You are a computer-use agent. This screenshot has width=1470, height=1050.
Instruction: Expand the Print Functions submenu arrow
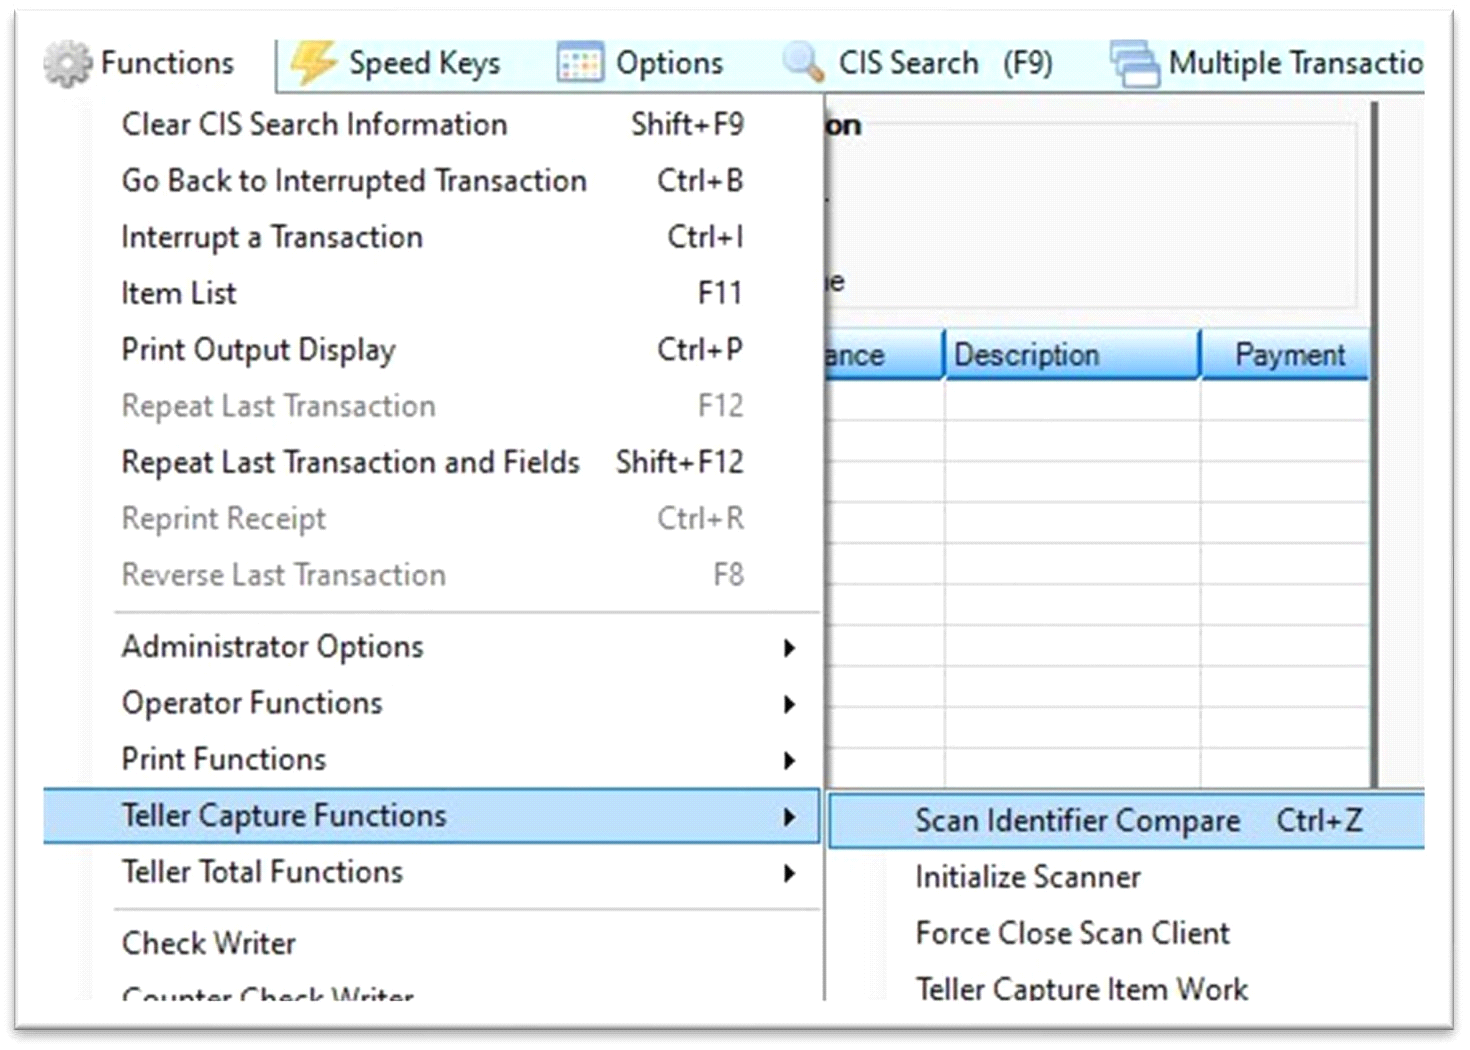pos(789,760)
